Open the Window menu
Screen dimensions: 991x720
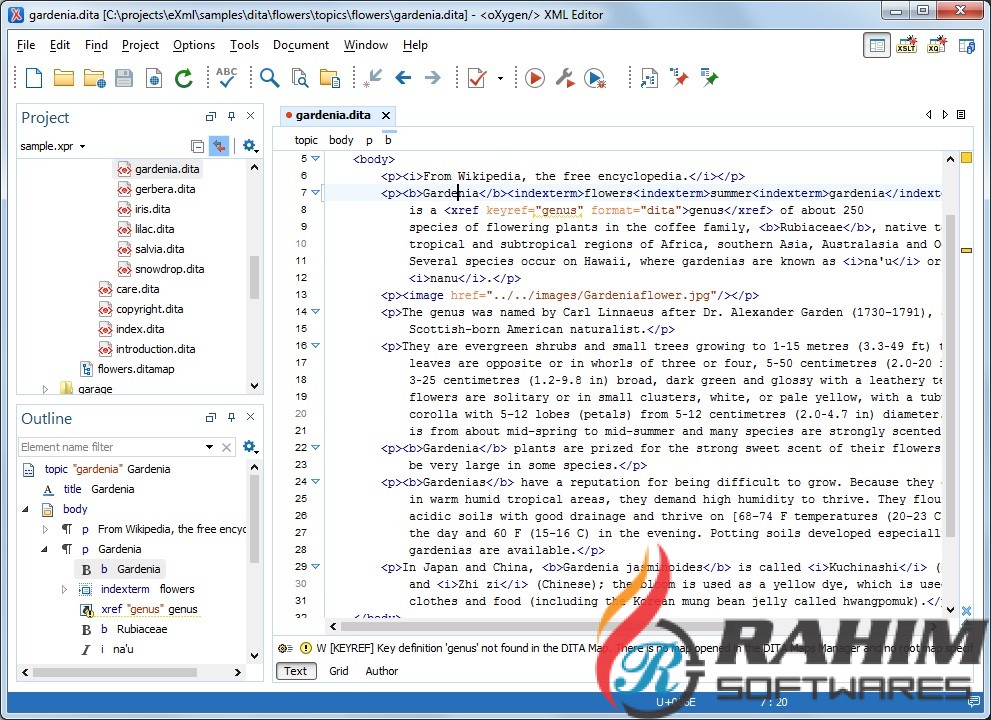[366, 45]
